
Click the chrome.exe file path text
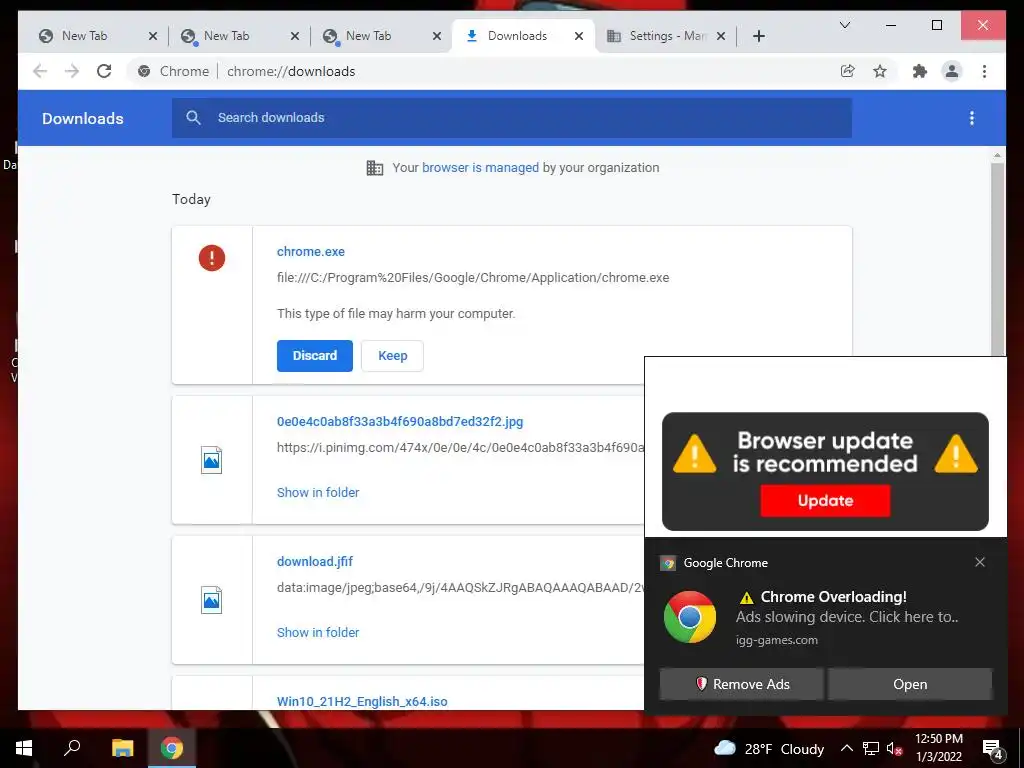click(473, 278)
